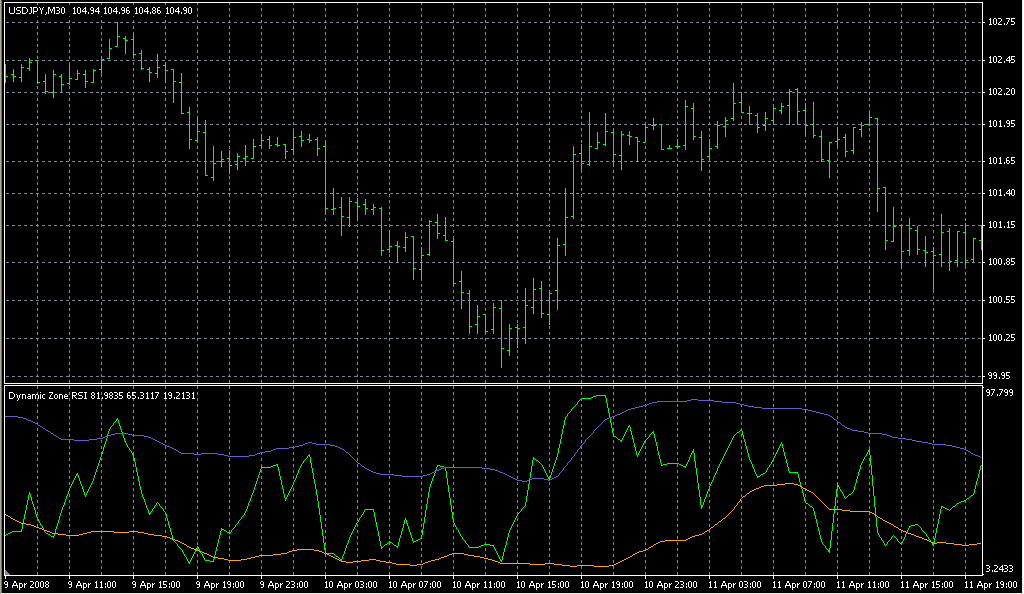
Task: Select the 10 Apr 03:00 time marker
Action: (x=349, y=583)
